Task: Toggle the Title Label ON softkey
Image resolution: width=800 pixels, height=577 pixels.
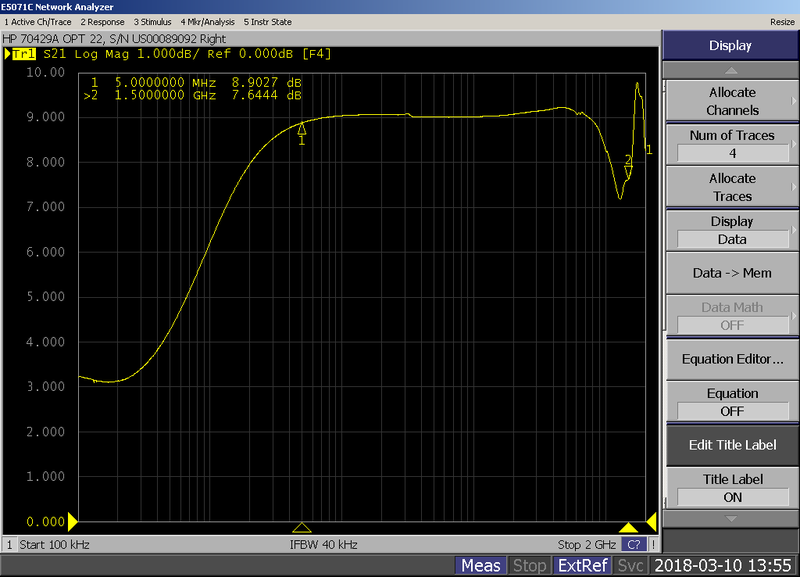Action: [732, 488]
